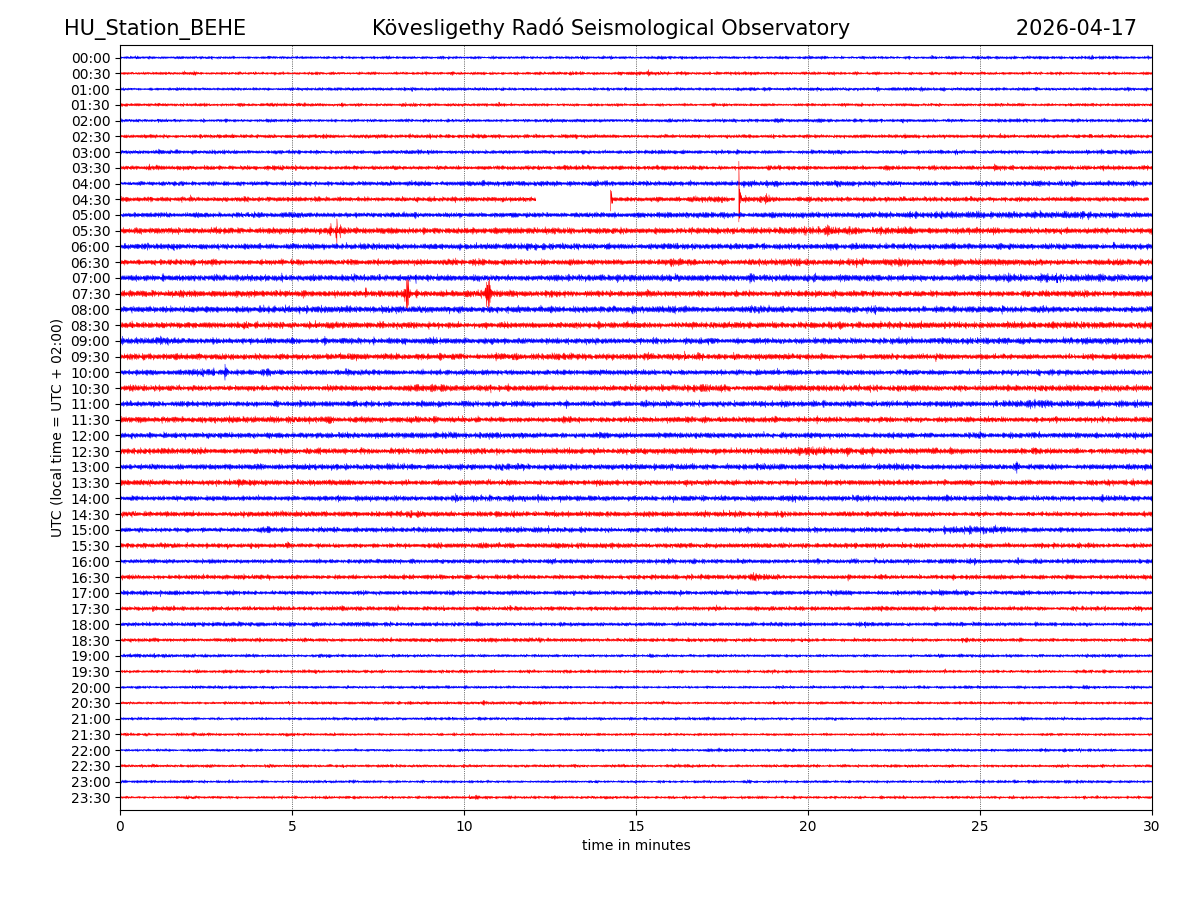Select the 23:30 time label on y-axis
This screenshot has width=1200, height=900.
(90, 798)
